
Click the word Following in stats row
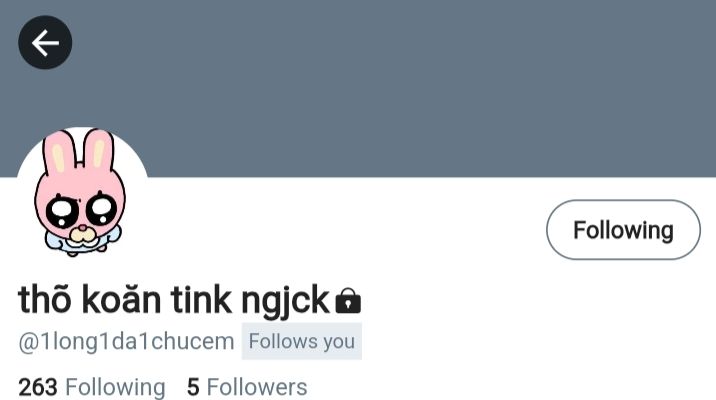[x=115, y=387]
